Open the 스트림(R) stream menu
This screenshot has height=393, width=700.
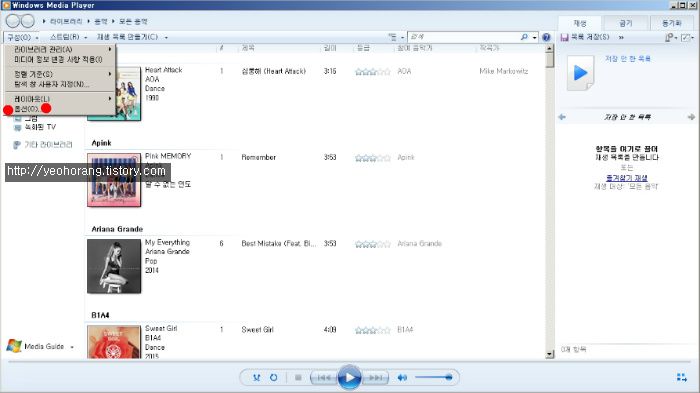pyautogui.click(x=68, y=37)
